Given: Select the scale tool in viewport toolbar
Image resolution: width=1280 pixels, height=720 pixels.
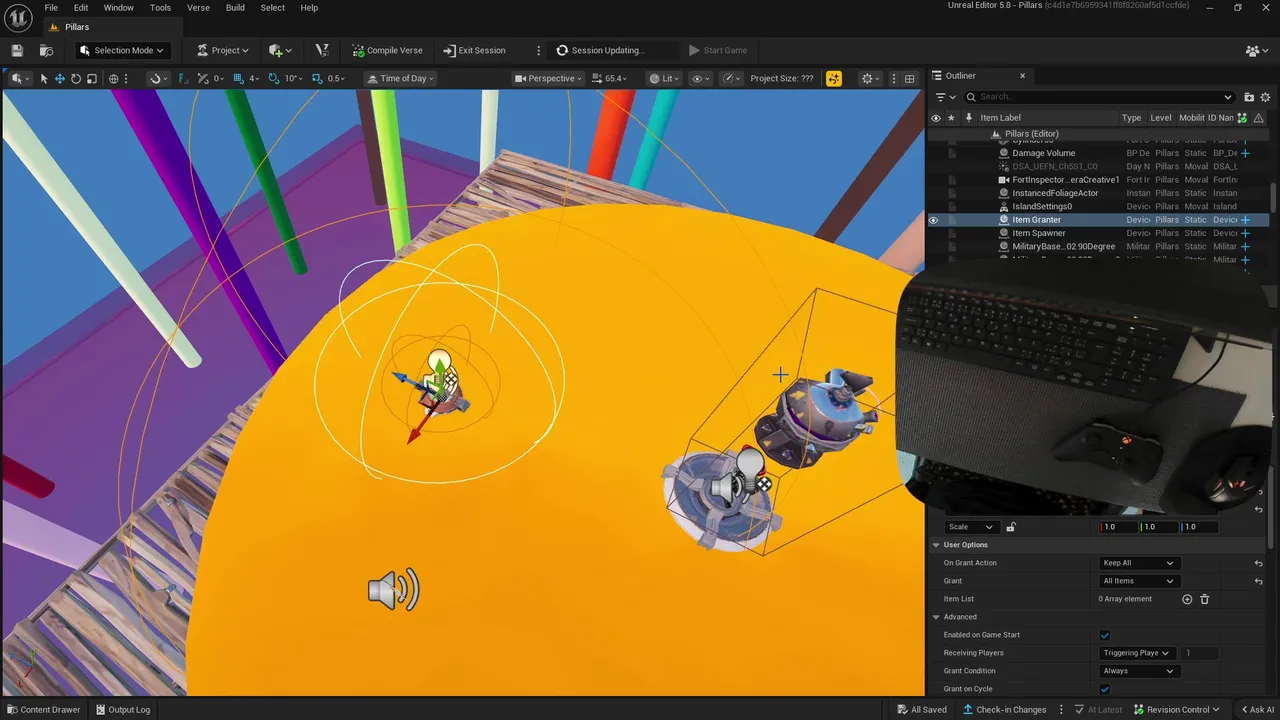Looking at the screenshot, I should coord(92,78).
